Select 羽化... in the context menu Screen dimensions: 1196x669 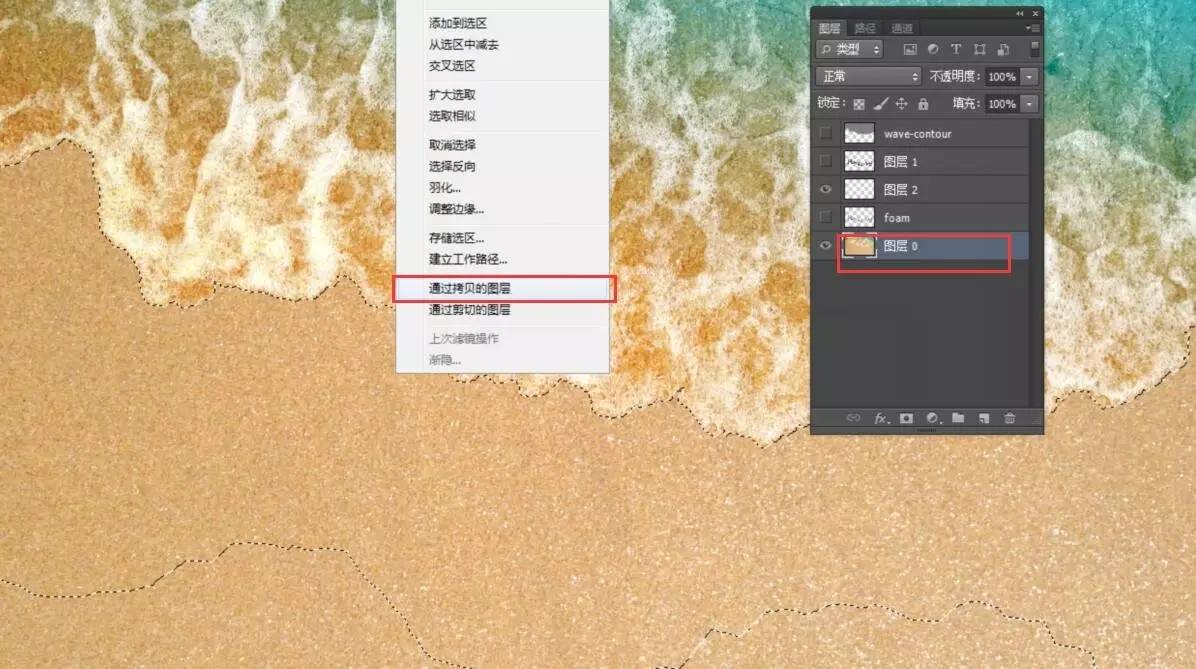445,188
